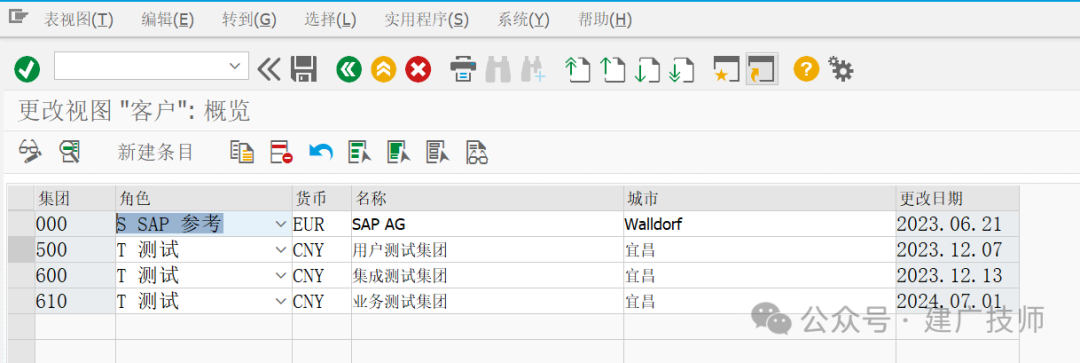
Task: Open the 编辑 menu
Action: pyautogui.click(x=167, y=20)
